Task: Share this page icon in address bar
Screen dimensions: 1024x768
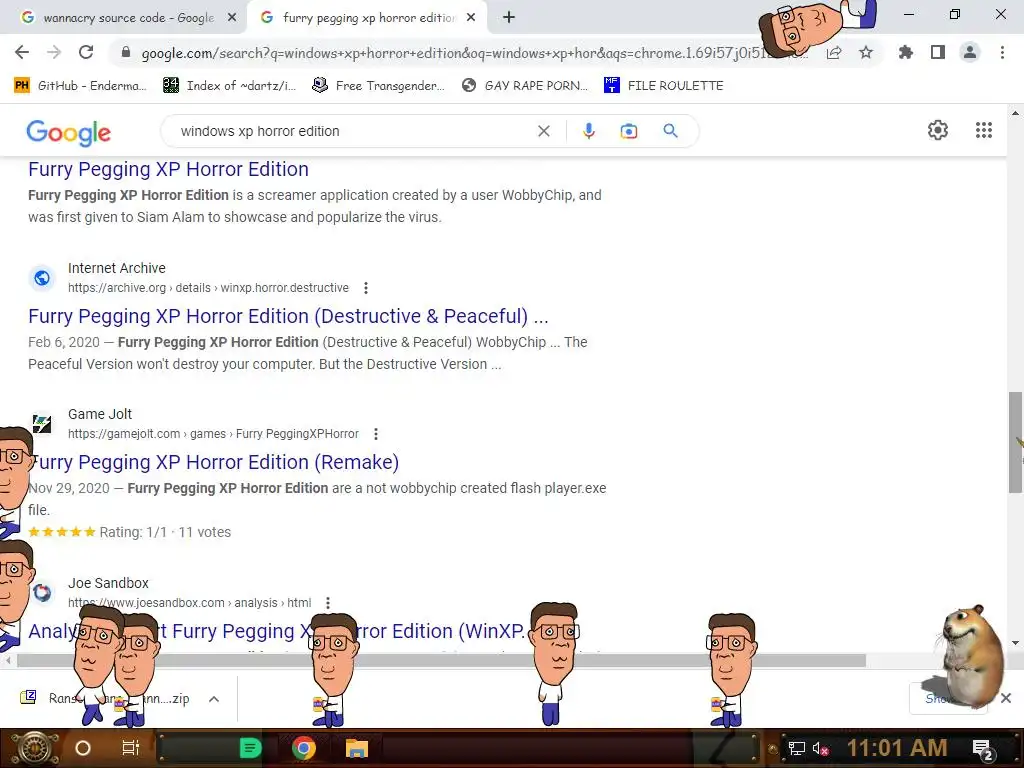Action: coord(834,53)
